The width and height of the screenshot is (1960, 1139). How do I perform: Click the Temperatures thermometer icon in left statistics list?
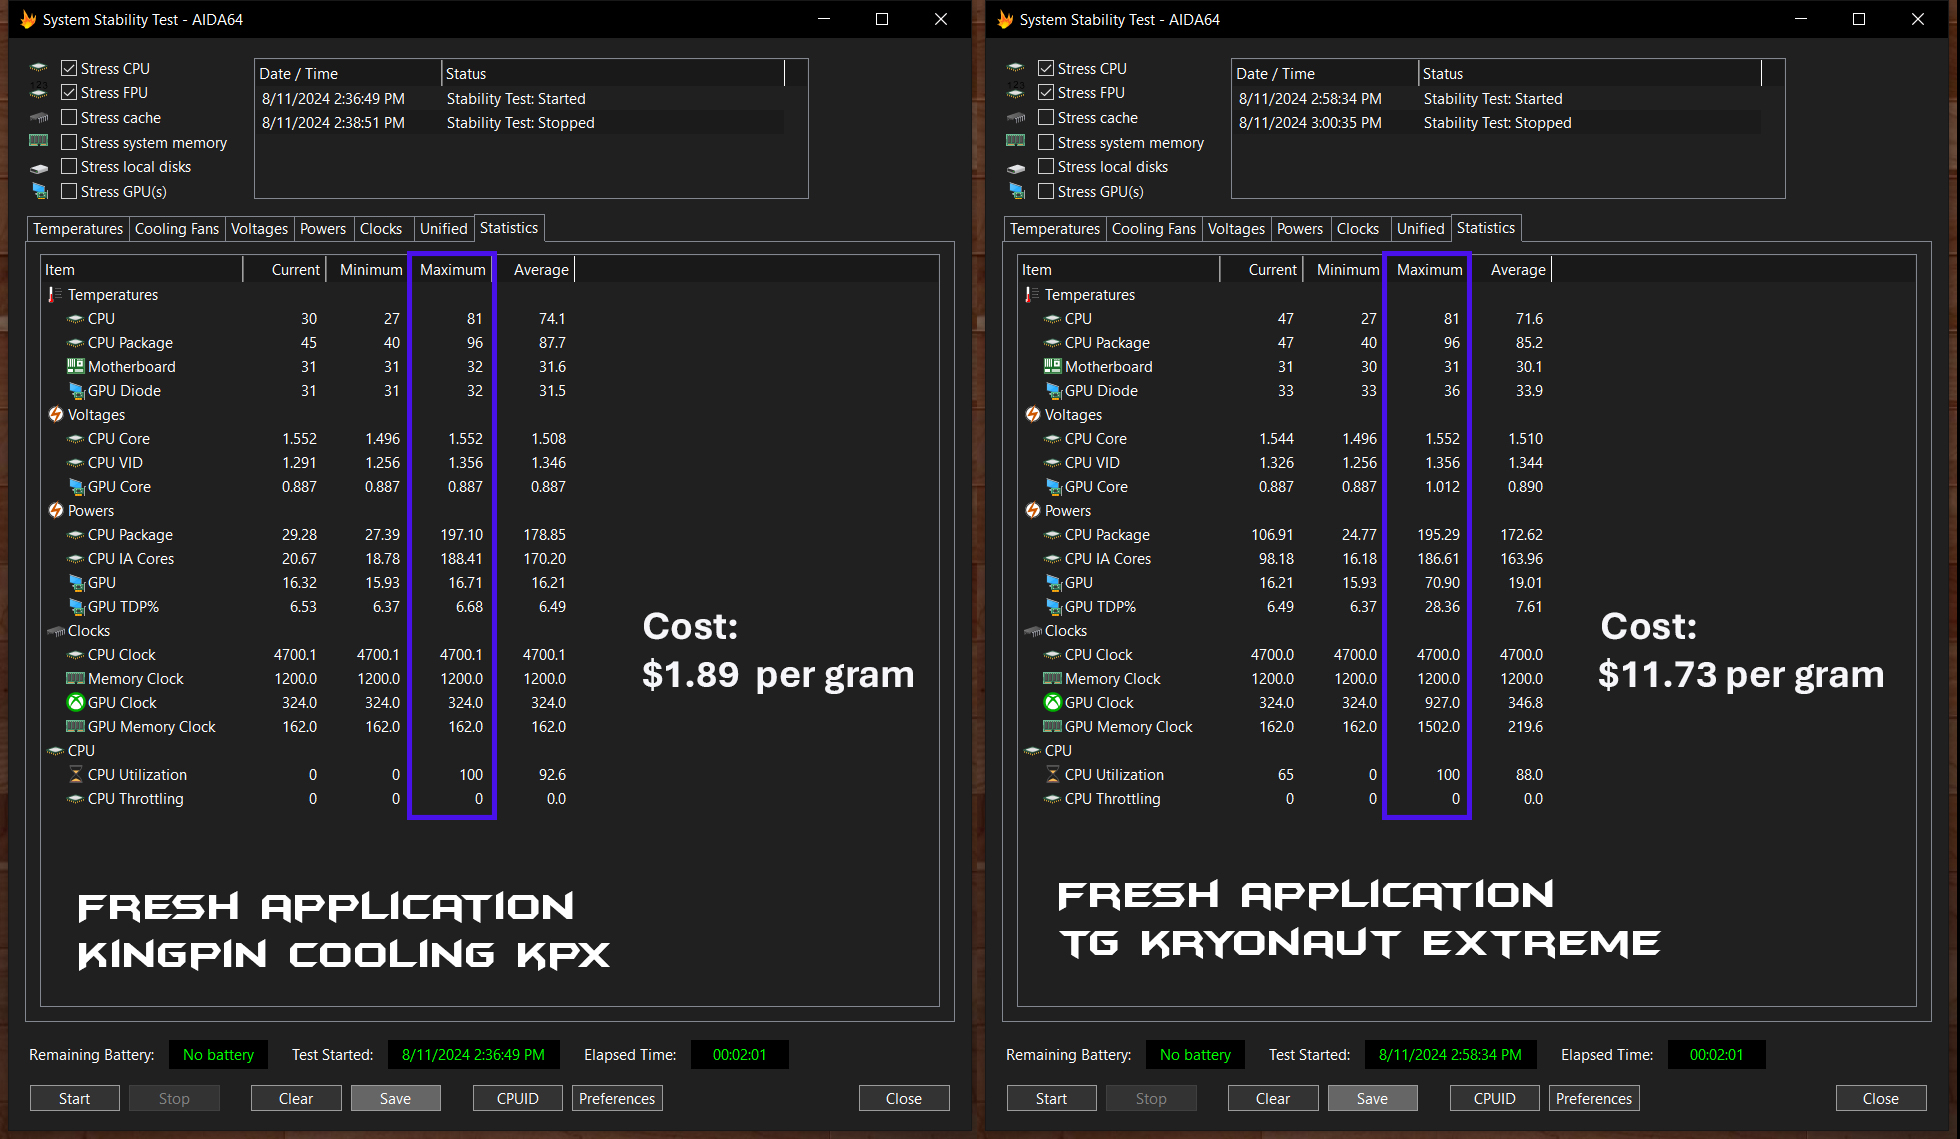[x=55, y=295]
